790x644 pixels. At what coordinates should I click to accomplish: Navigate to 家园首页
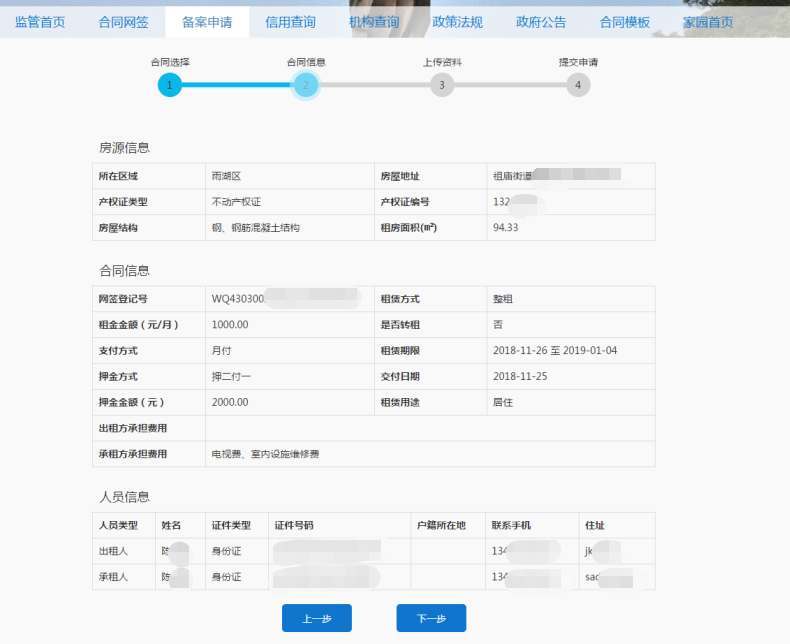(708, 22)
